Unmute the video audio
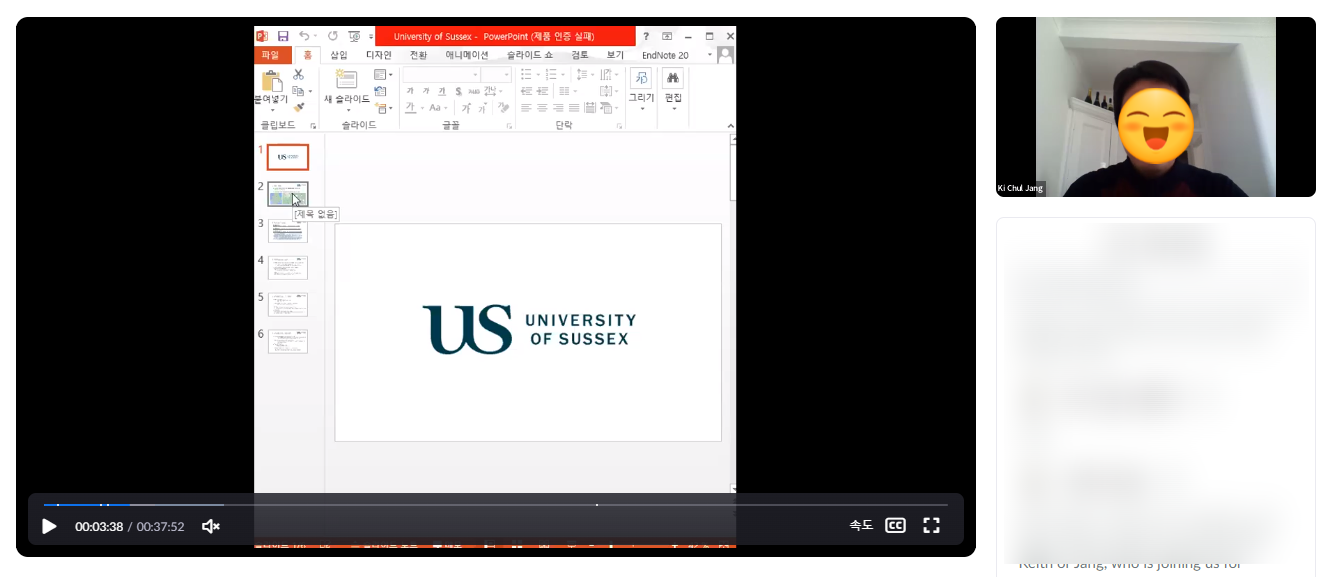The image size is (1336, 577). 211,526
